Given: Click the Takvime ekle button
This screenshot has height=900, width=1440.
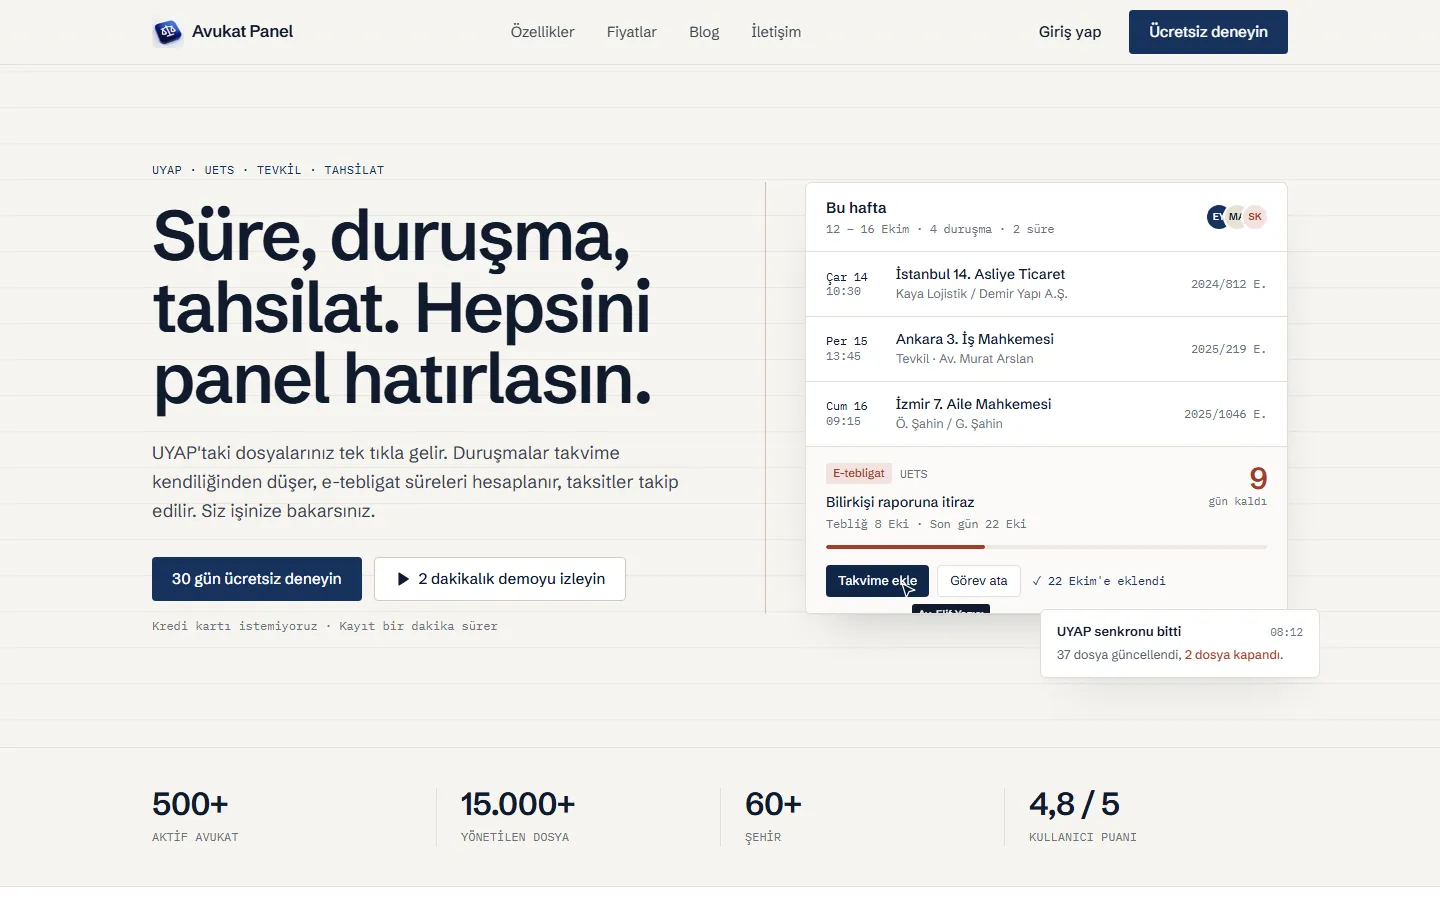Looking at the screenshot, I should [x=877, y=581].
